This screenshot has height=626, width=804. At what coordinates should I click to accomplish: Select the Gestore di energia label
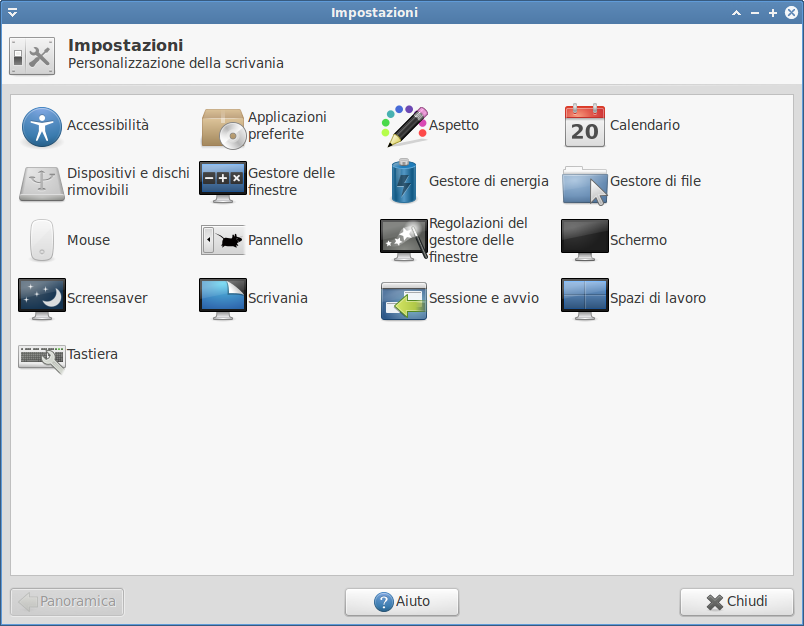[x=489, y=181]
